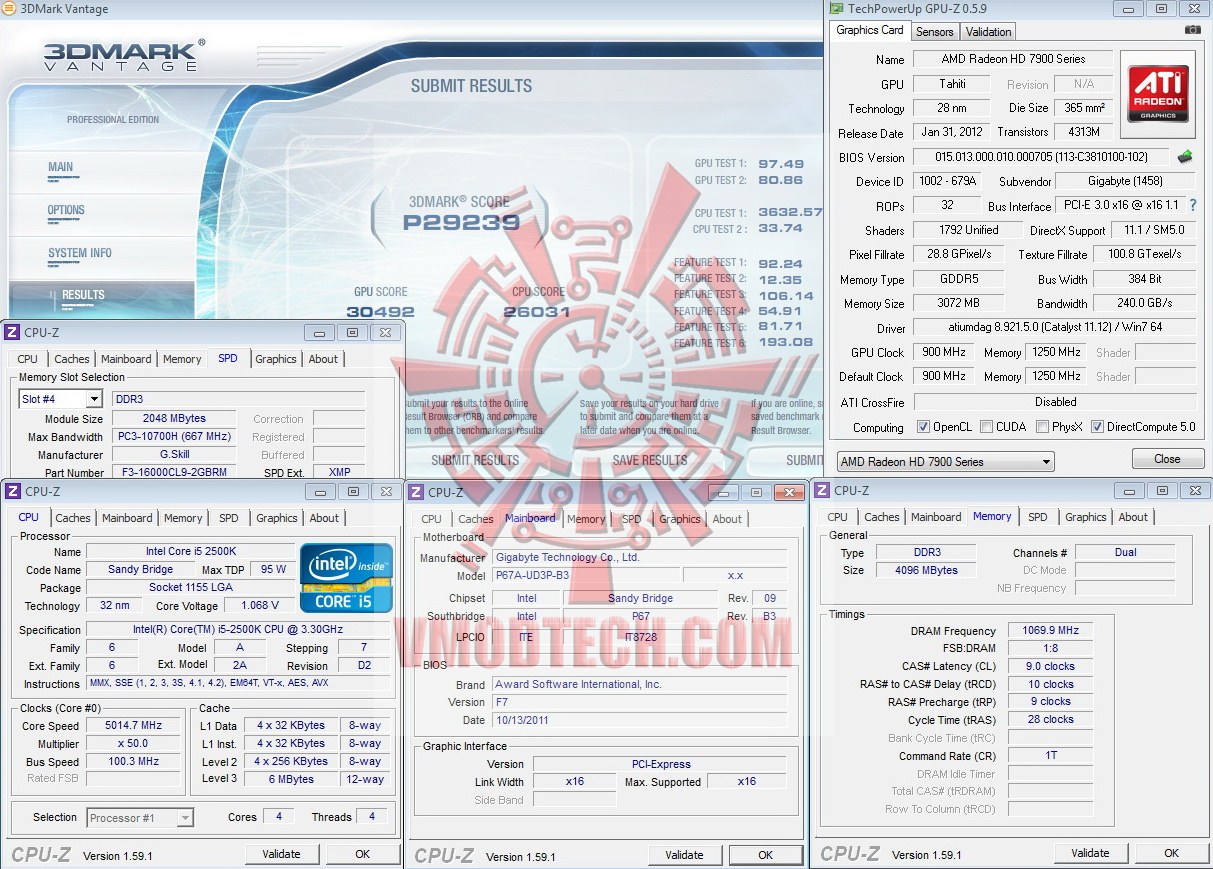Click the Z icon of the CPU-Z Mainboard window
The image size is (1213, 869).
pyautogui.click(x=416, y=492)
